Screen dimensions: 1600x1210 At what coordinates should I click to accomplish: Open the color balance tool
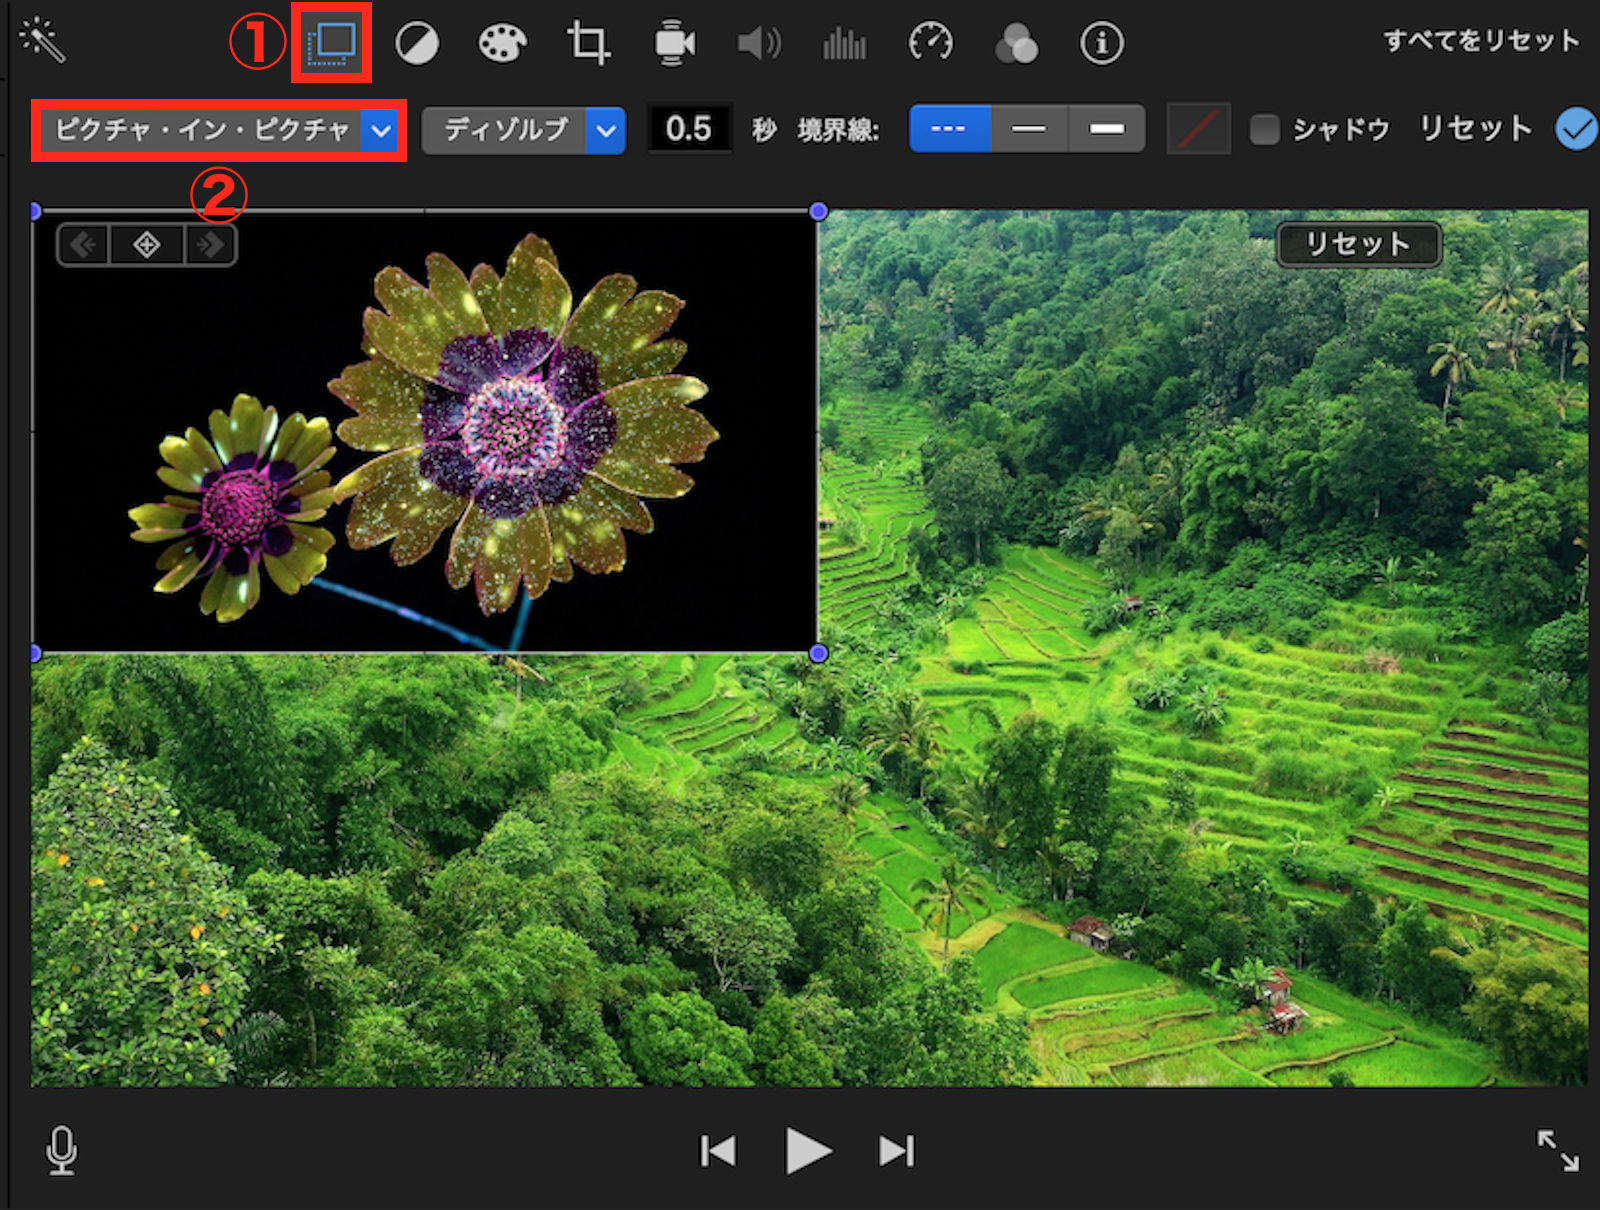coord(417,44)
